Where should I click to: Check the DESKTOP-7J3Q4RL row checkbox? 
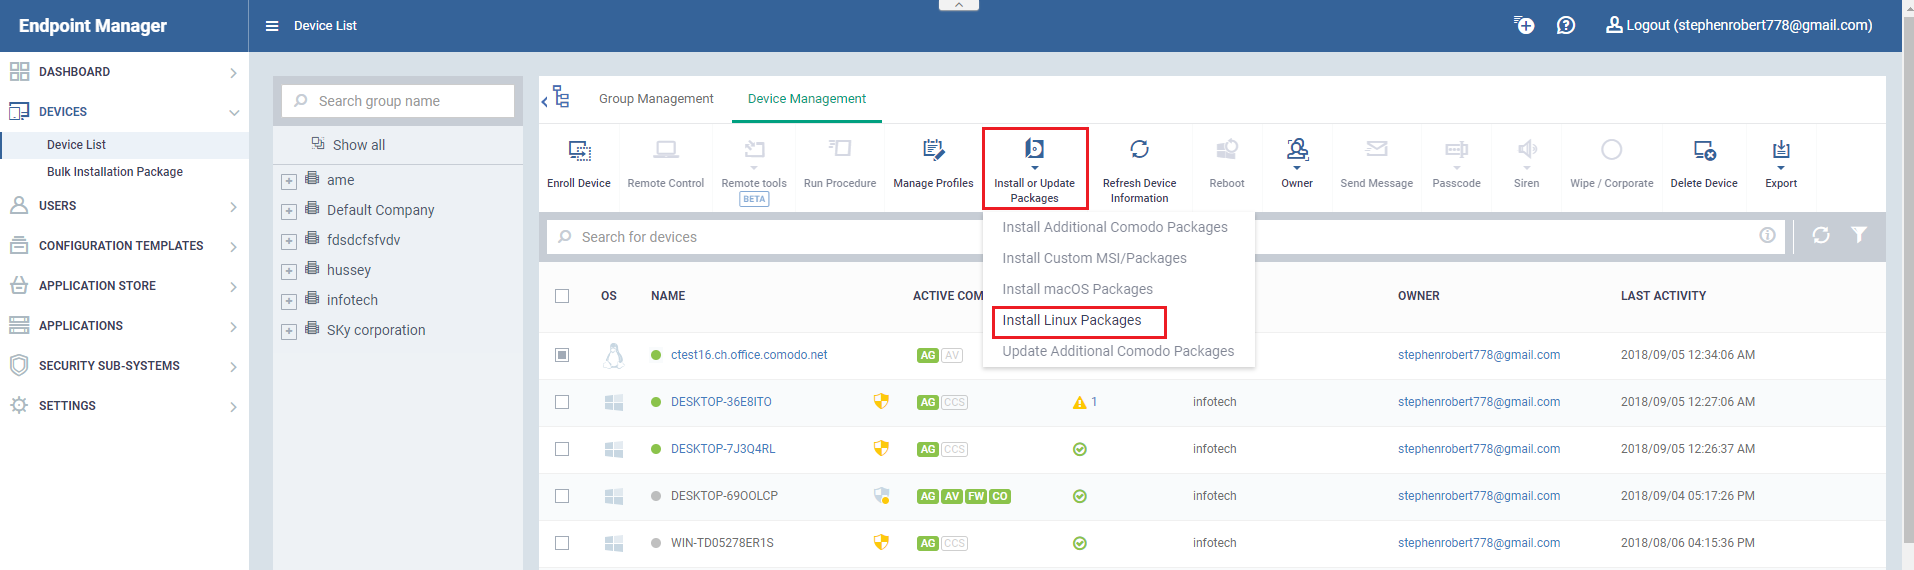click(562, 449)
